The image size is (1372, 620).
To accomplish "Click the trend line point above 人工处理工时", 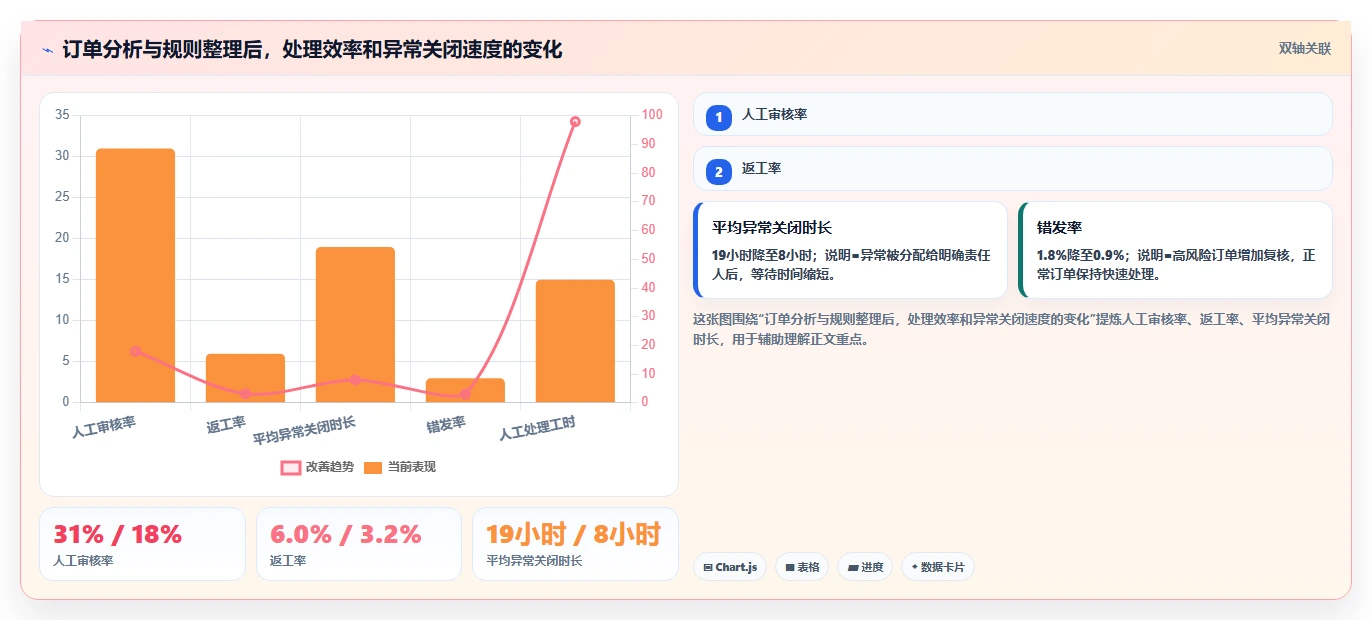I will click(x=575, y=122).
